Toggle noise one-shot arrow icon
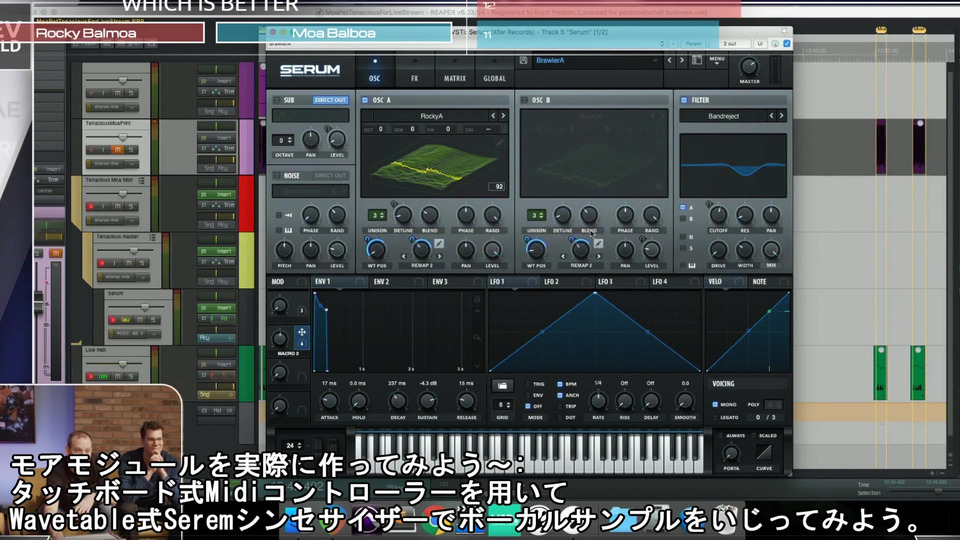960x540 pixels. point(288,216)
